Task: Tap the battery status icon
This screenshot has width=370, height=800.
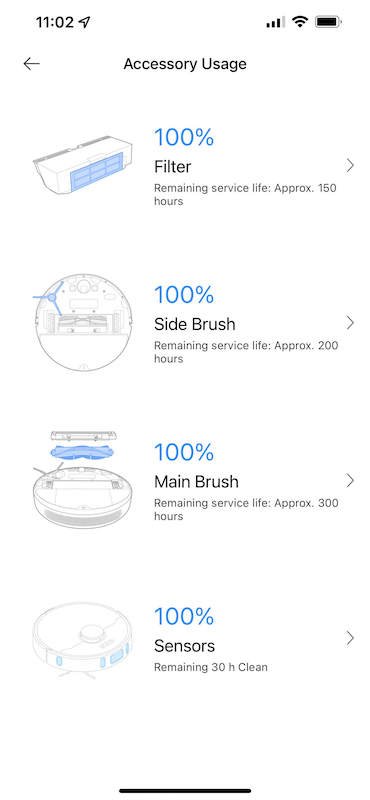Action: [x=328, y=22]
